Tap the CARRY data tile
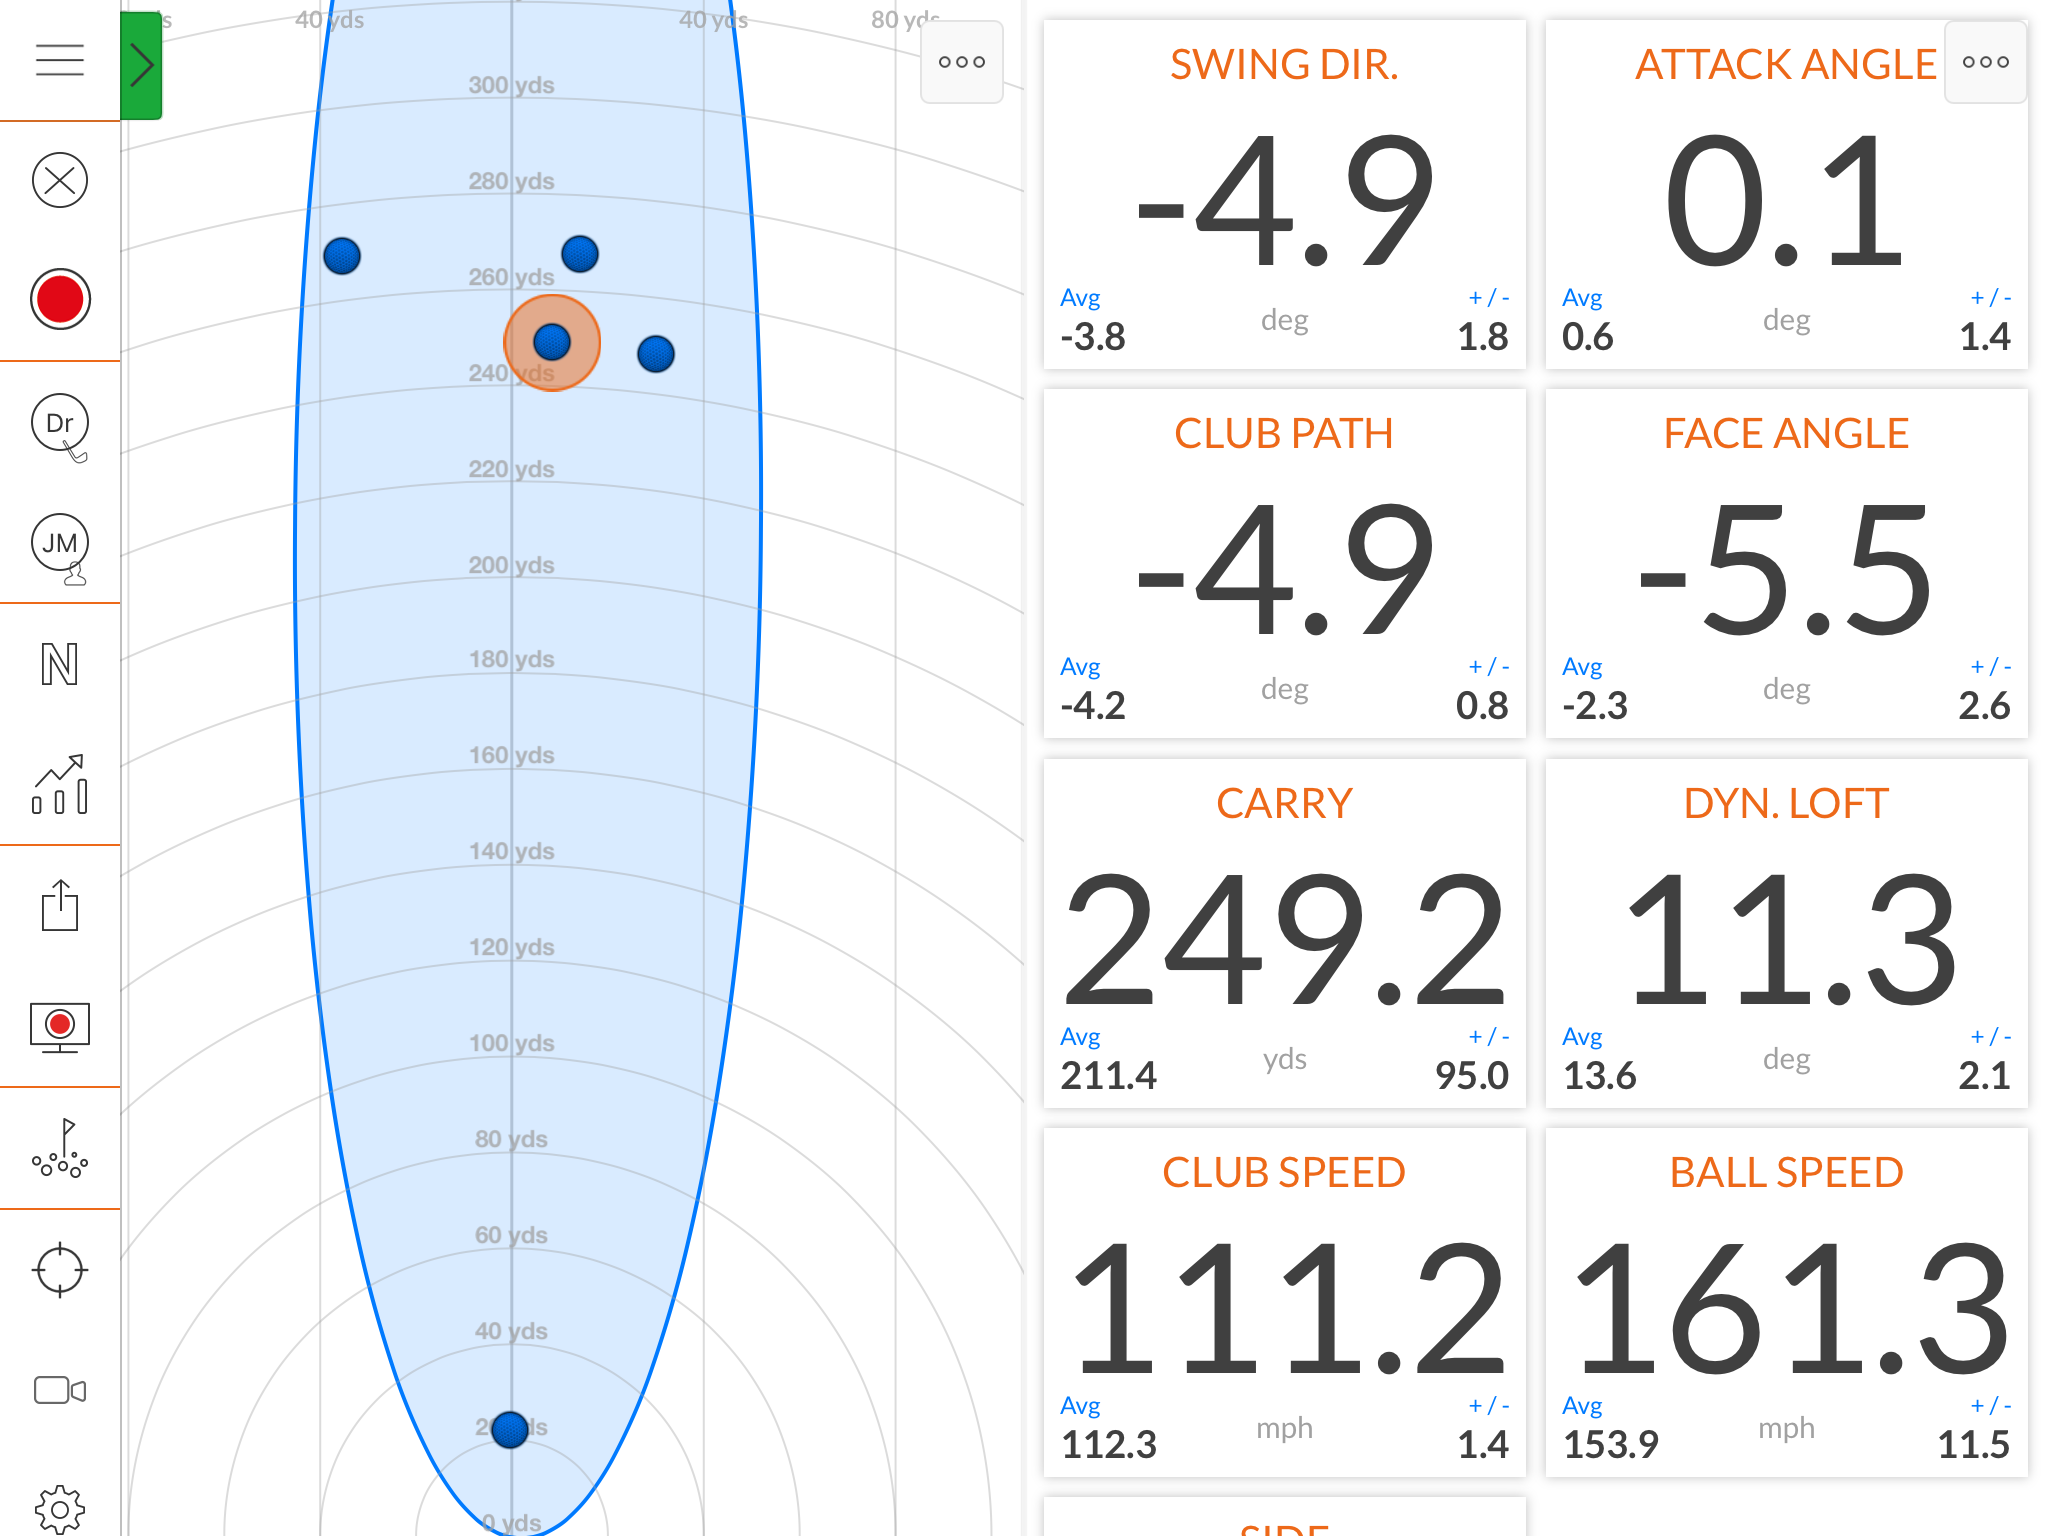The height and width of the screenshot is (1536, 2048). (x=1284, y=933)
